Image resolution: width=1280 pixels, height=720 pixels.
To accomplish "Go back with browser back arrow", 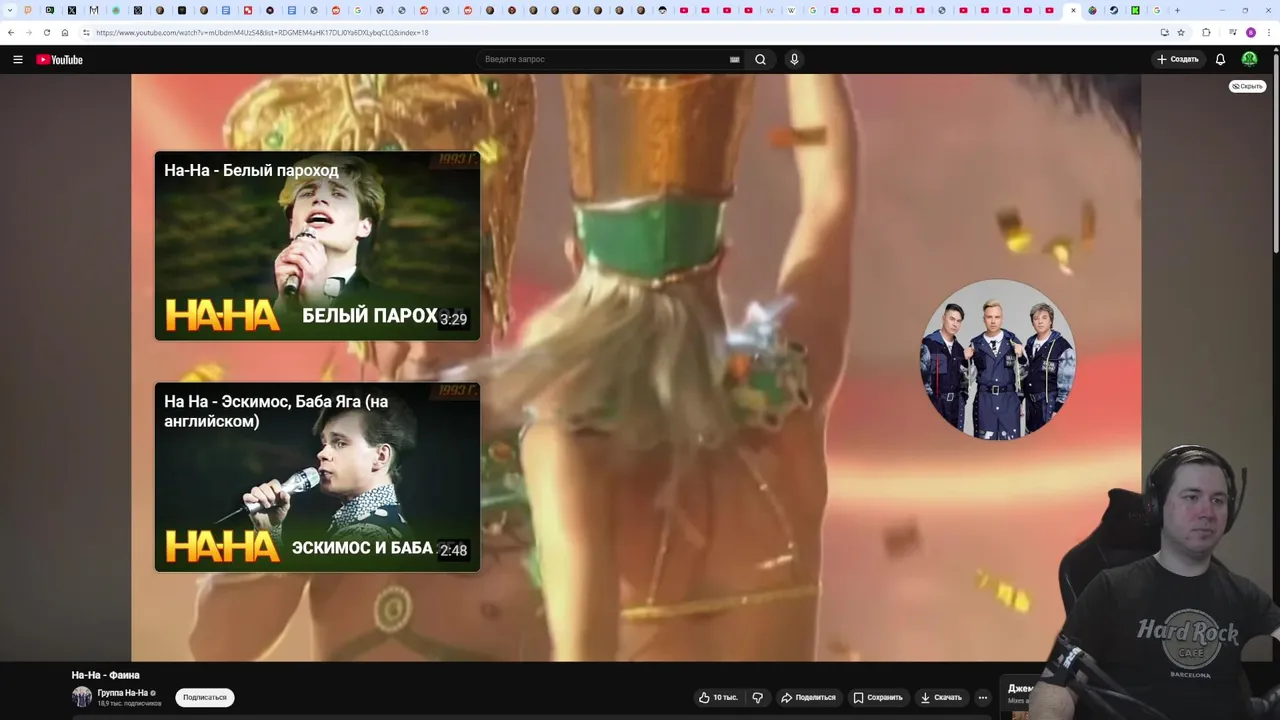I will 11,32.
